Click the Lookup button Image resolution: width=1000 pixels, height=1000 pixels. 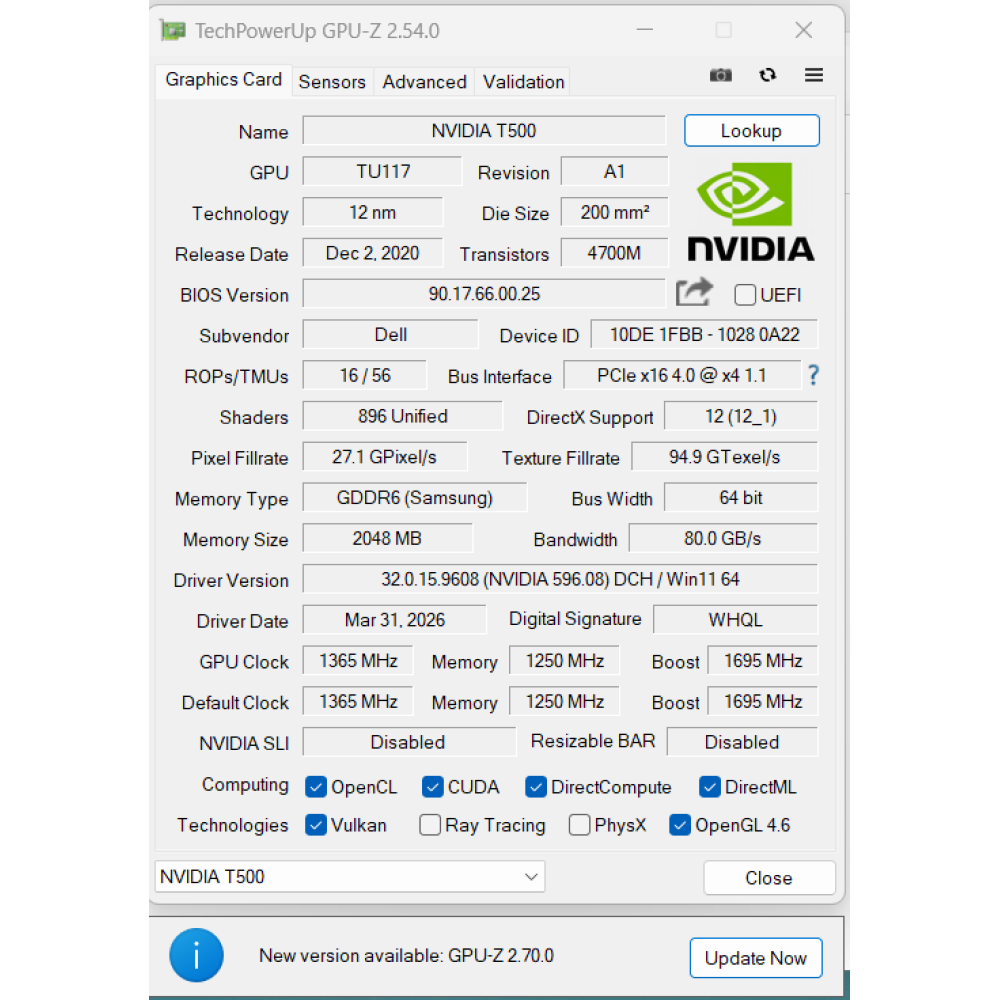[x=751, y=131]
